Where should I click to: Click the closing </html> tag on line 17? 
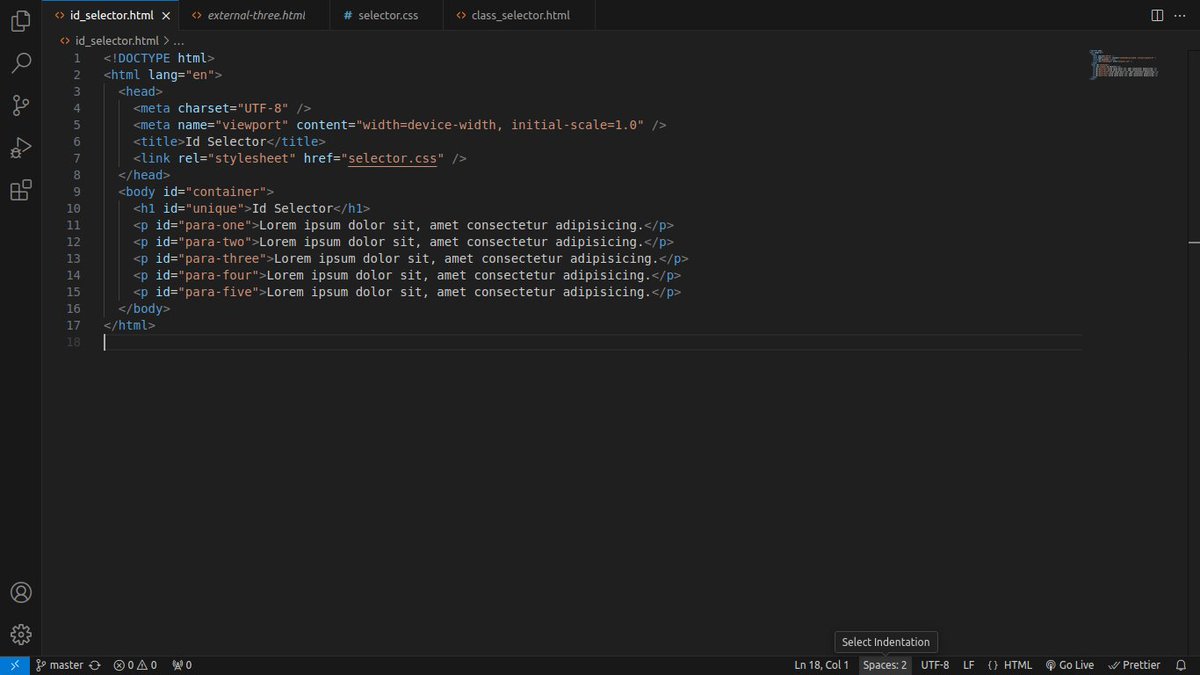coord(129,325)
